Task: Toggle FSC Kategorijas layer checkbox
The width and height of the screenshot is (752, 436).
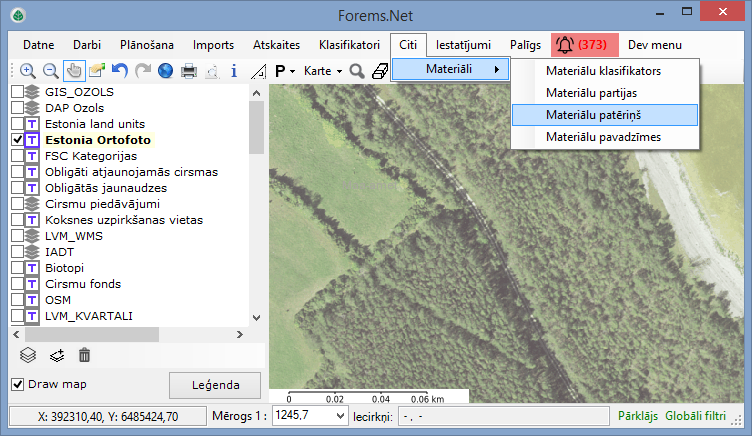Action: click(17, 156)
